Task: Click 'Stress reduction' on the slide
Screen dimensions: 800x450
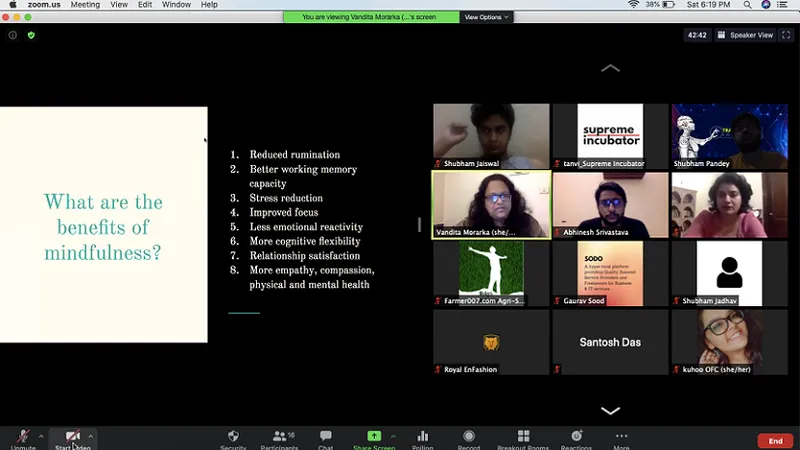Action: [286, 198]
